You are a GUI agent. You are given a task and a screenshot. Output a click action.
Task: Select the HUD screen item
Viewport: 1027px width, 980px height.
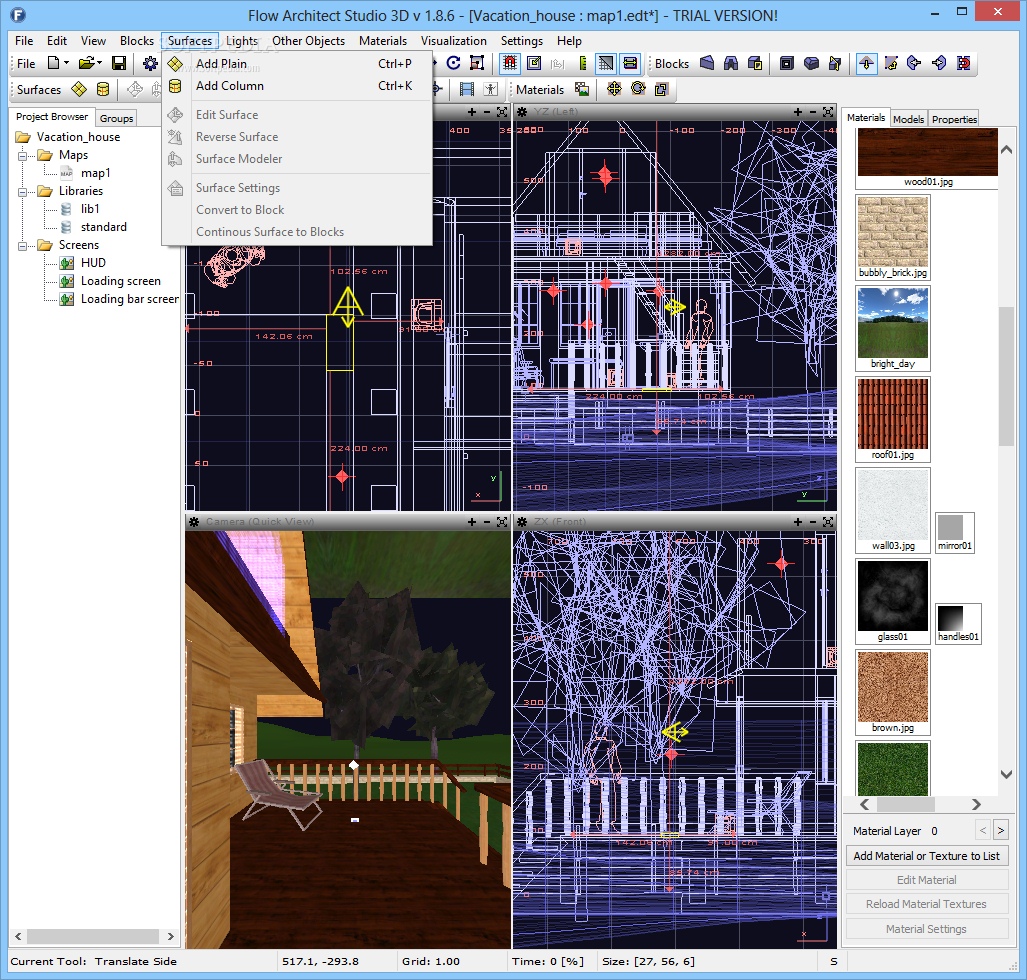coord(93,263)
